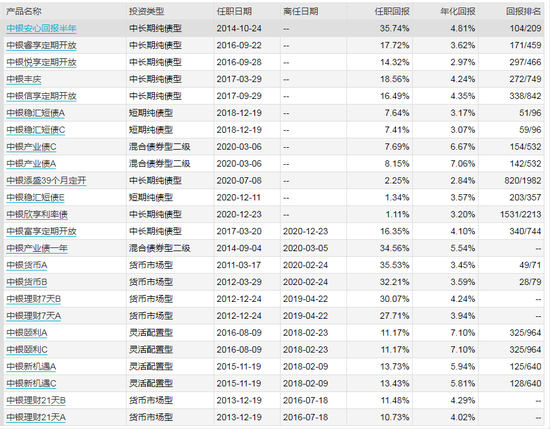Select the 35.74% return cell

point(394,28)
